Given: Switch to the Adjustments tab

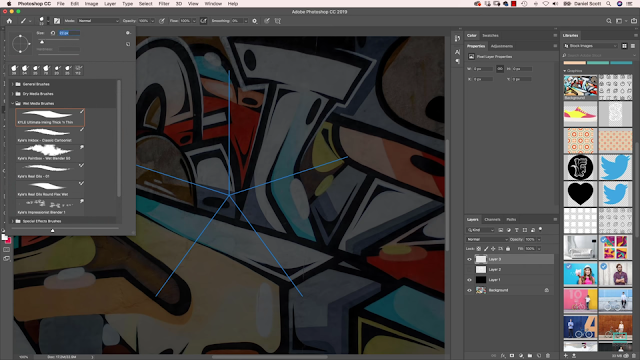Looking at the screenshot, I should pos(502,46).
